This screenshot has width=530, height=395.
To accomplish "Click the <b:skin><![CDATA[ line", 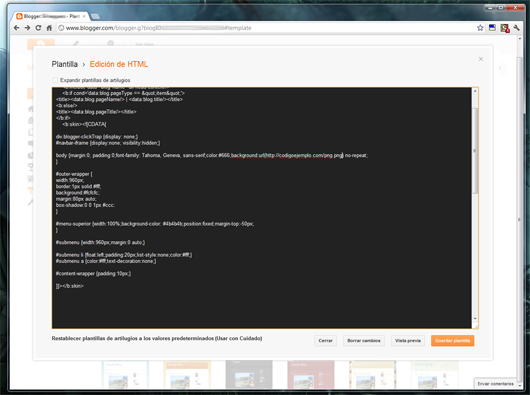I will tap(84, 124).
